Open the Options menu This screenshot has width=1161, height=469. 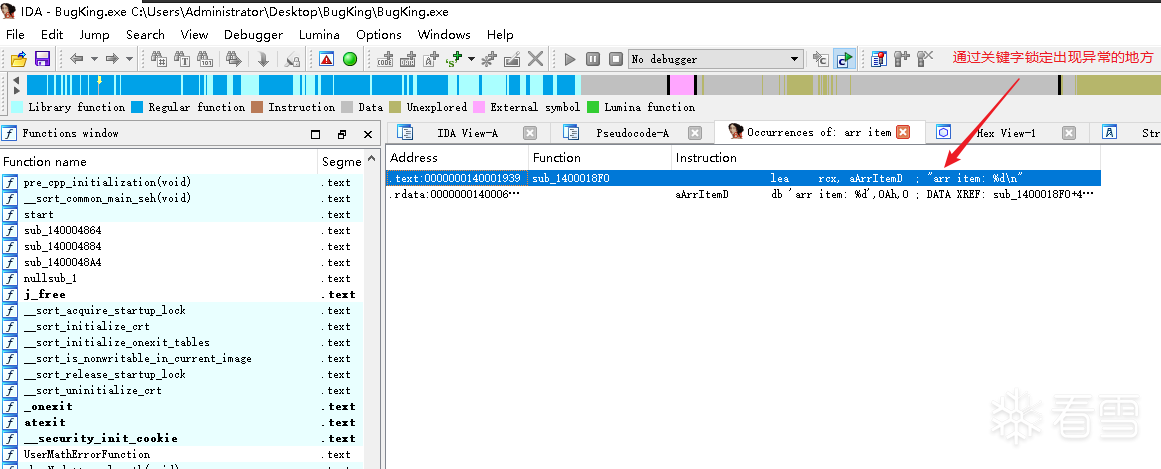[x=379, y=34]
